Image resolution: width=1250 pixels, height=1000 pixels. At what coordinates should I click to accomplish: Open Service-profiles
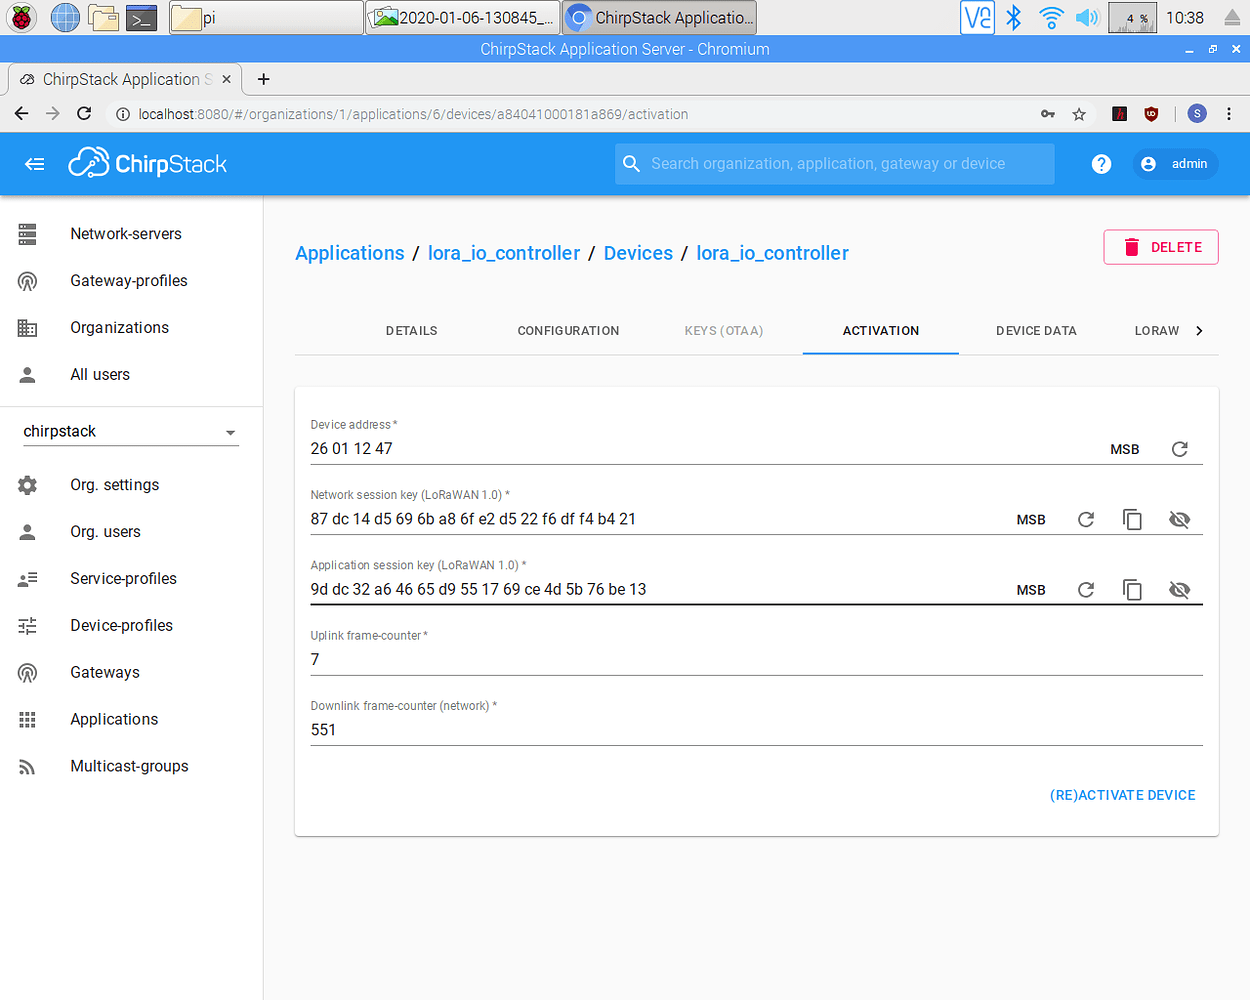click(123, 579)
